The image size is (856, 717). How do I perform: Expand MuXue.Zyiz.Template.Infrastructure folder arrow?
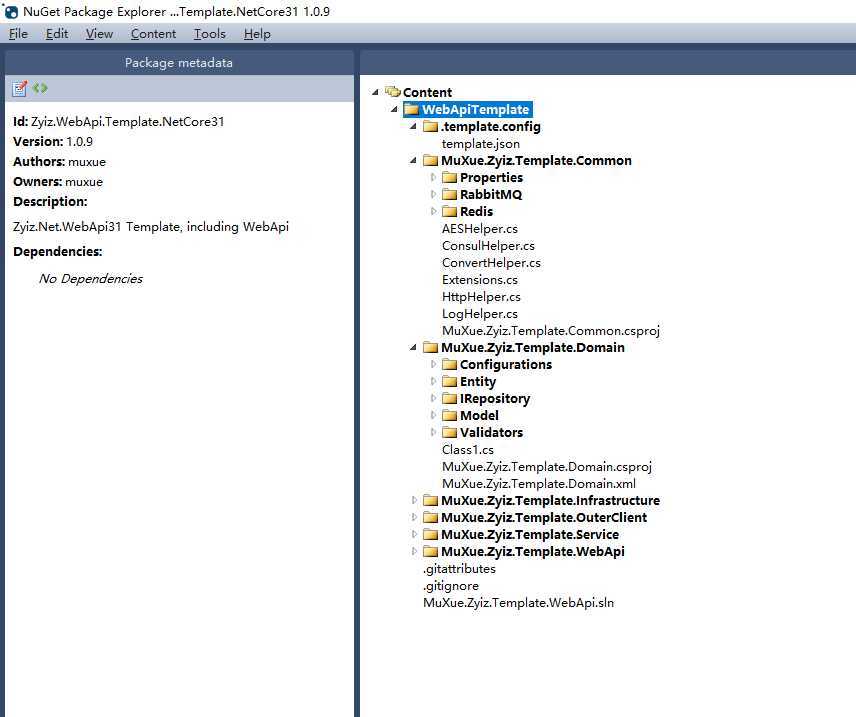click(414, 500)
